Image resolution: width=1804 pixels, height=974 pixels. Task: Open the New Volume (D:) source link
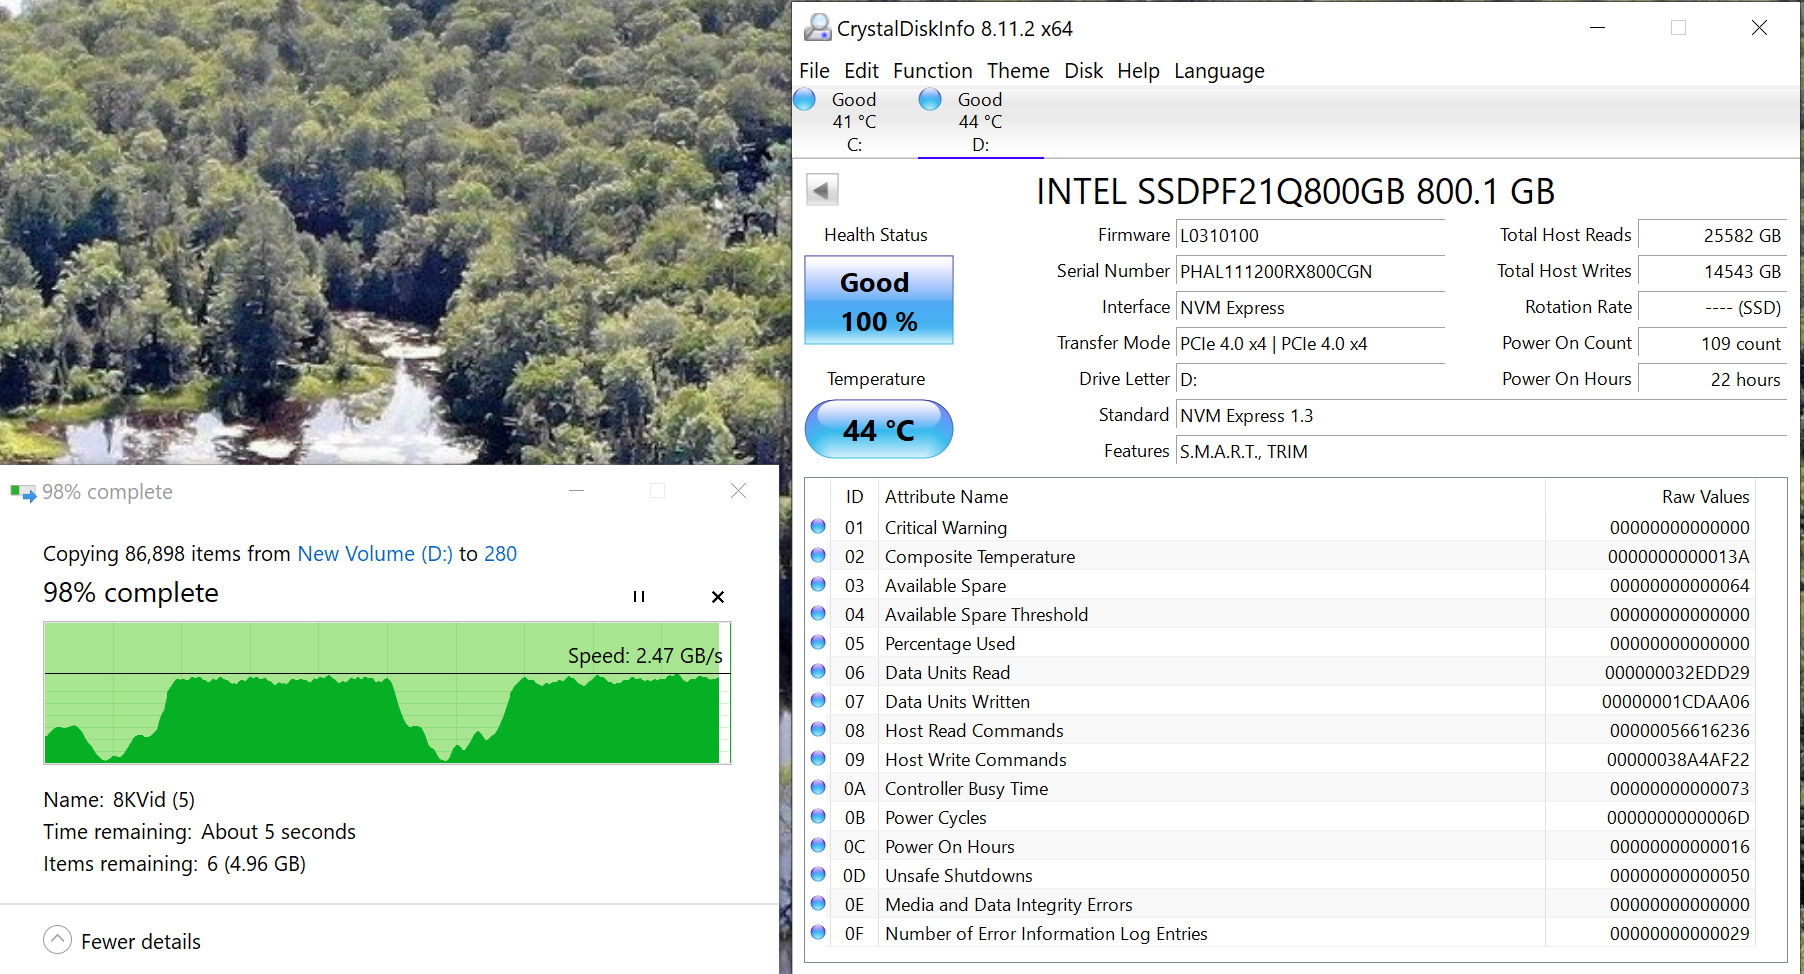point(375,554)
